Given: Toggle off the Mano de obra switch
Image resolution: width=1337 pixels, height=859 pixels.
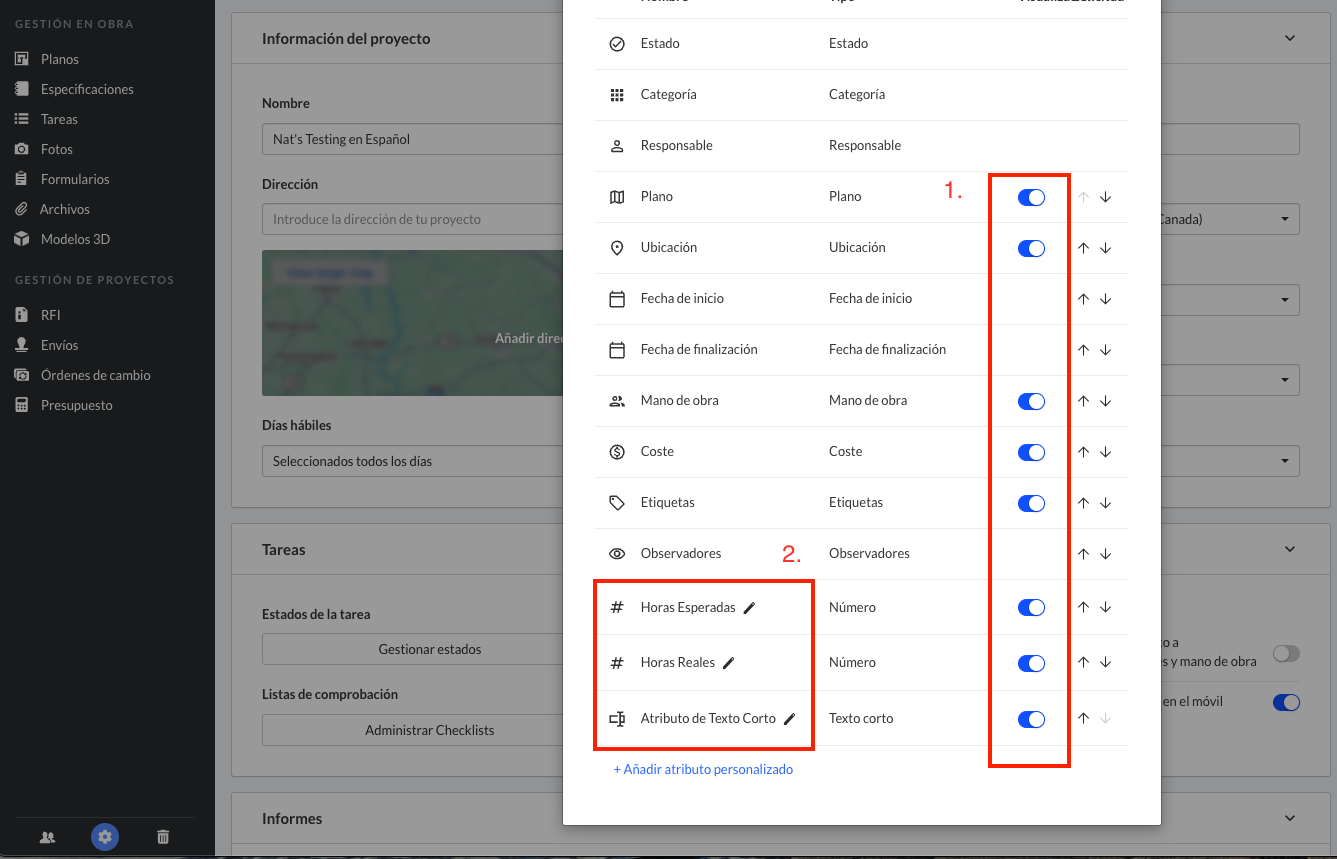Looking at the screenshot, I should click(1031, 402).
